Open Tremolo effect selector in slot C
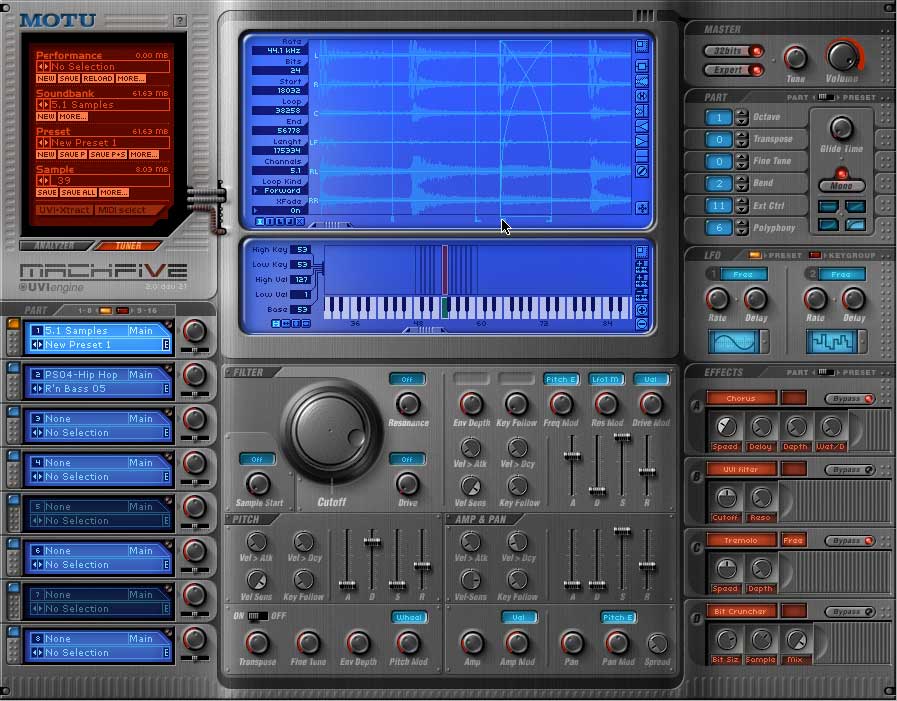The image size is (897, 701). (741, 540)
